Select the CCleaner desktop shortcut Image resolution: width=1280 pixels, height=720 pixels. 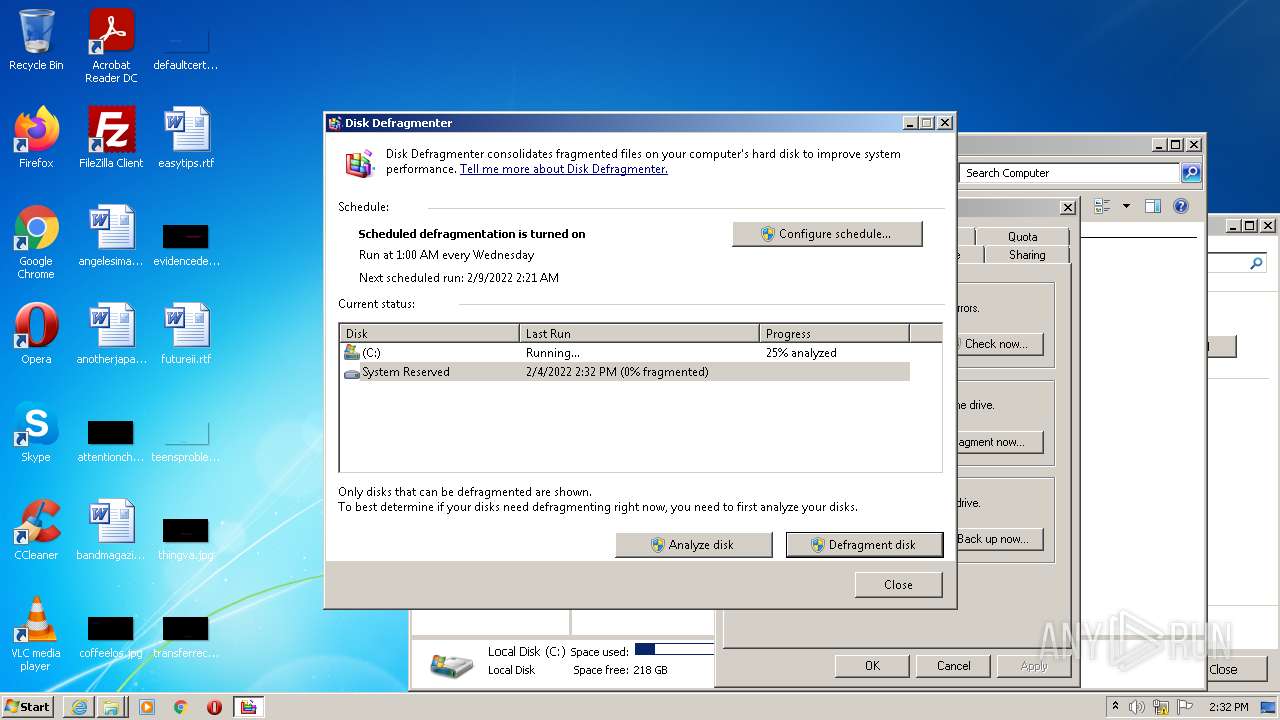(36, 530)
